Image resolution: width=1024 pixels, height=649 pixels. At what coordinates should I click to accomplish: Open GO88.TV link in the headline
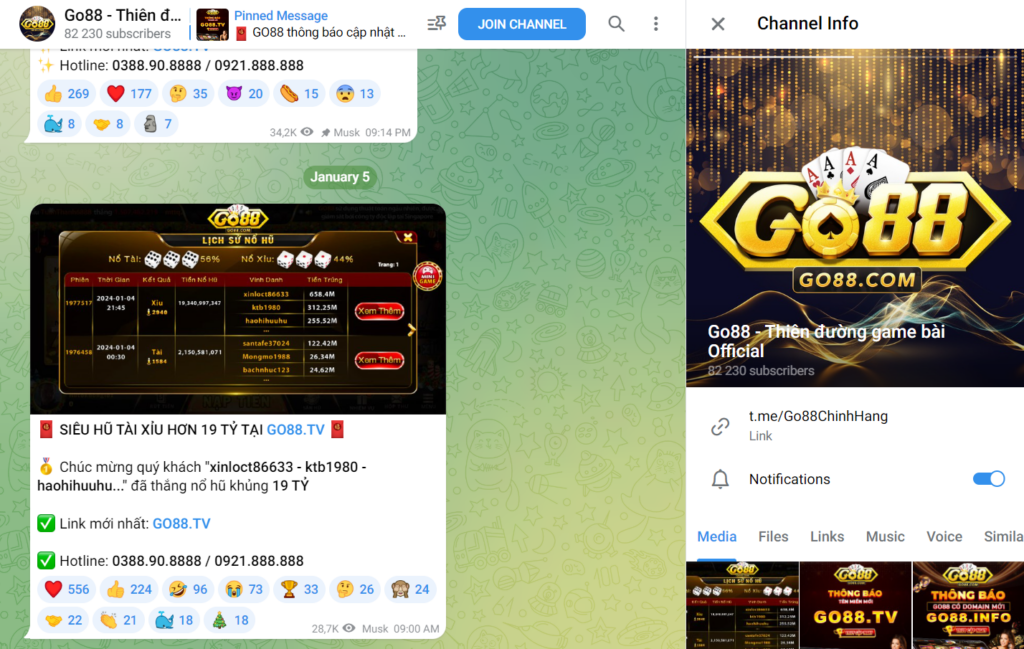point(295,430)
